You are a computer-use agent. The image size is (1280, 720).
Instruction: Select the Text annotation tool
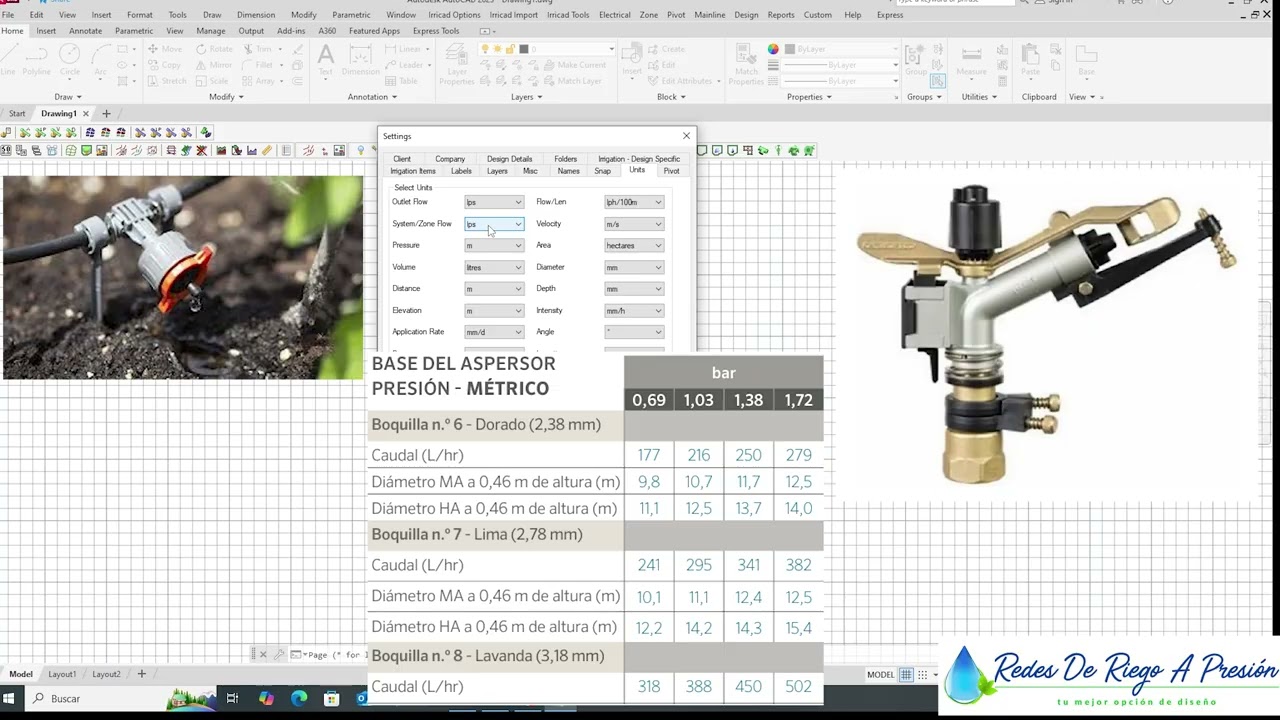pyautogui.click(x=325, y=60)
